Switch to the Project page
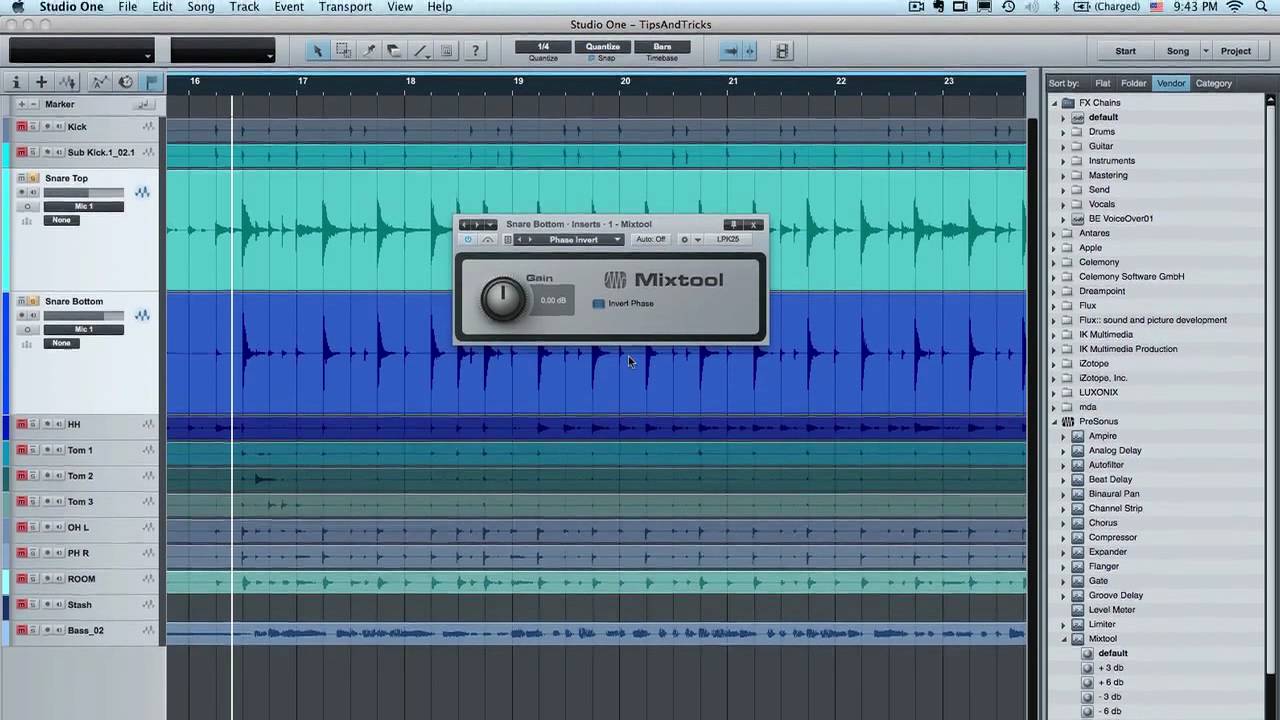Screen dimensions: 1280x720 coord(1236,51)
